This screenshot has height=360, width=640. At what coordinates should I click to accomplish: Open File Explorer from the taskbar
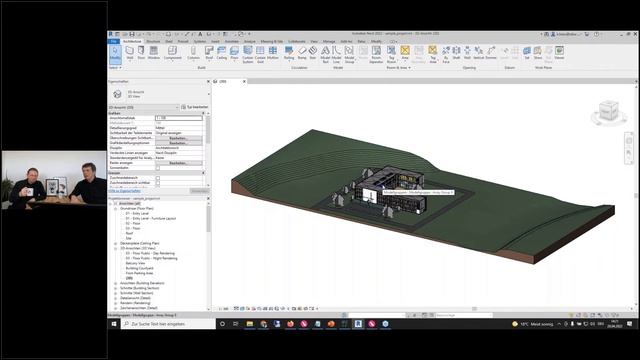[x=249, y=324]
